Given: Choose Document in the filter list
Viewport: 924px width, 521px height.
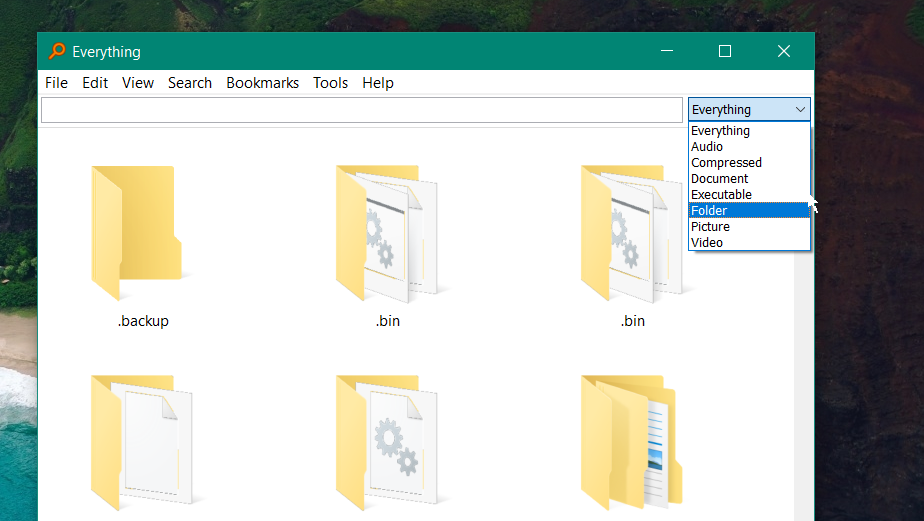Looking at the screenshot, I should pyautogui.click(x=750, y=179).
